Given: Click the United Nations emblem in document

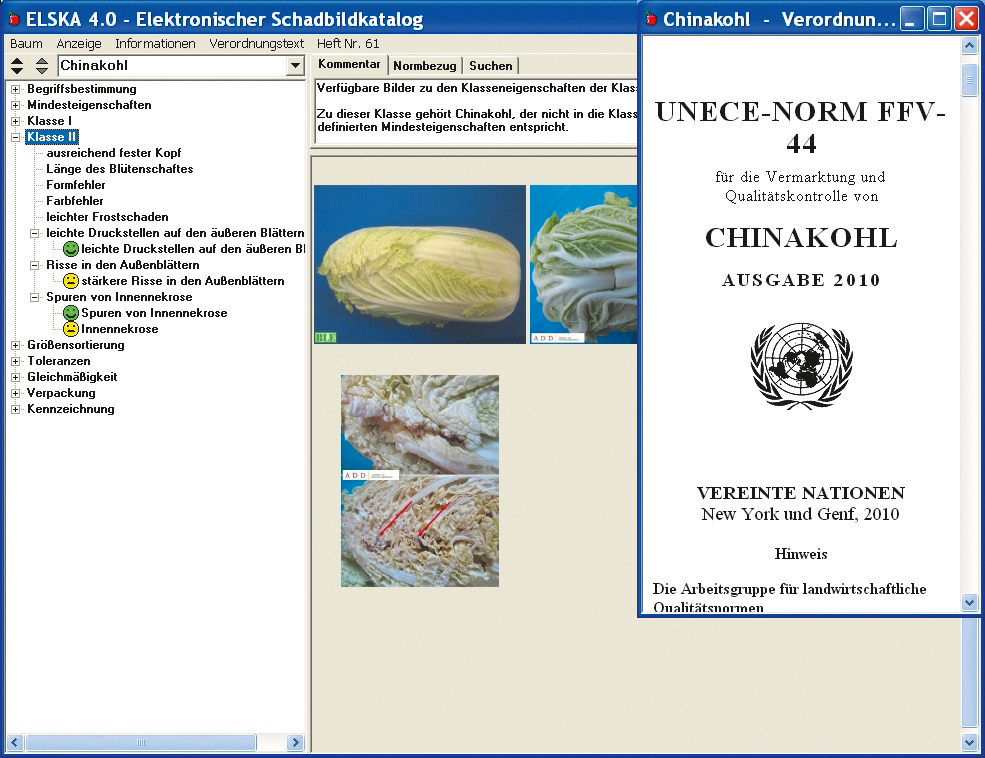Looking at the screenshot, I should 801,366.
